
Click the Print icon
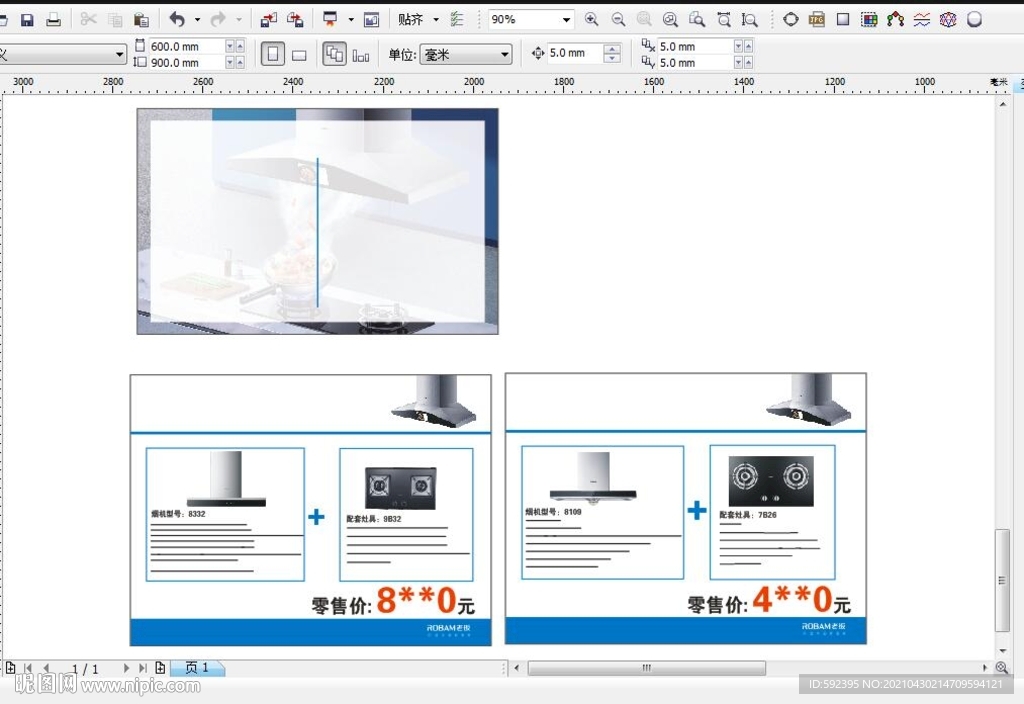(x=54, y=20)
